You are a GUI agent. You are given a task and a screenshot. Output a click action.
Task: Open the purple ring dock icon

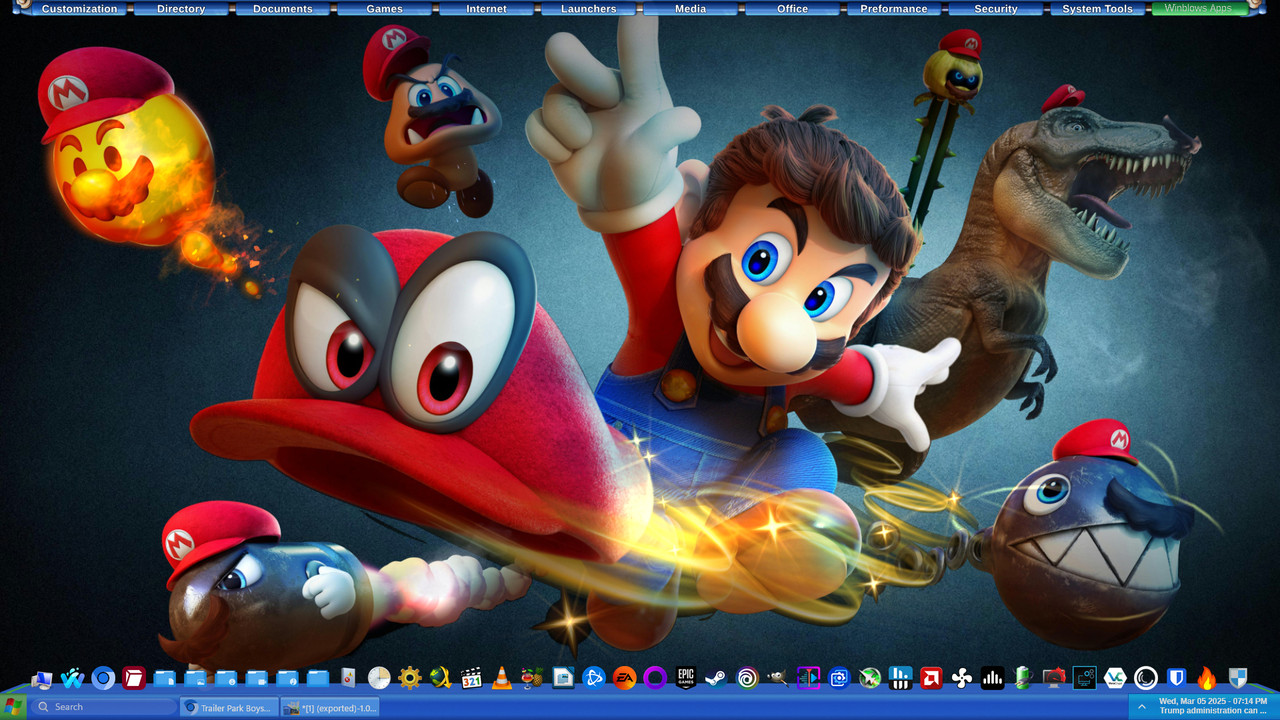point(655,679)
